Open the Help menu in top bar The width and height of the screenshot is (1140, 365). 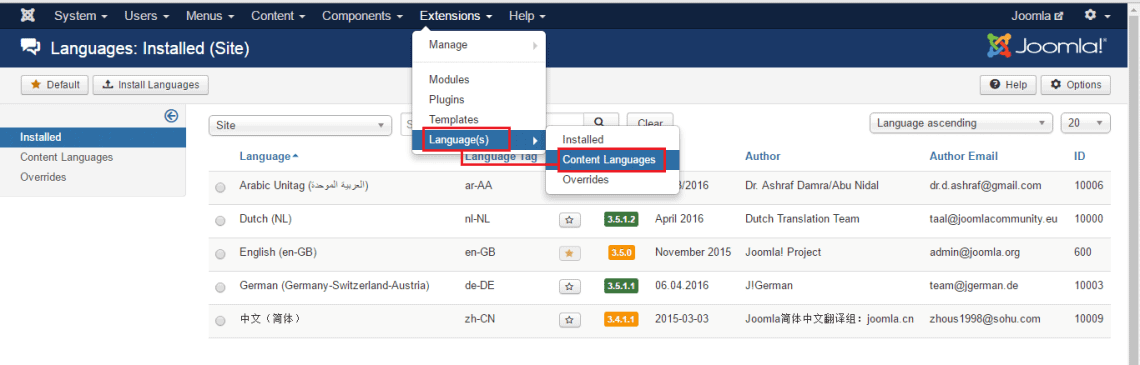(x=527, y=15)
